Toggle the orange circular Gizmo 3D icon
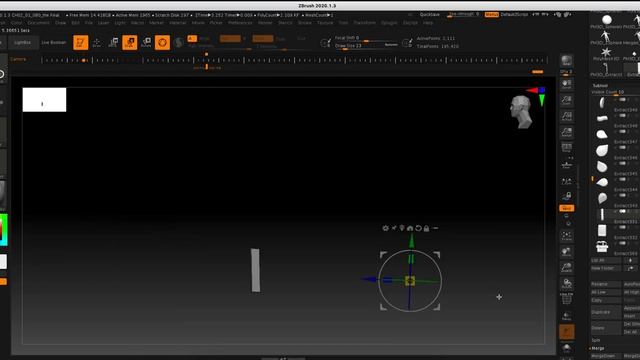This screenshot has height=360, width=640. pos(162,42)
